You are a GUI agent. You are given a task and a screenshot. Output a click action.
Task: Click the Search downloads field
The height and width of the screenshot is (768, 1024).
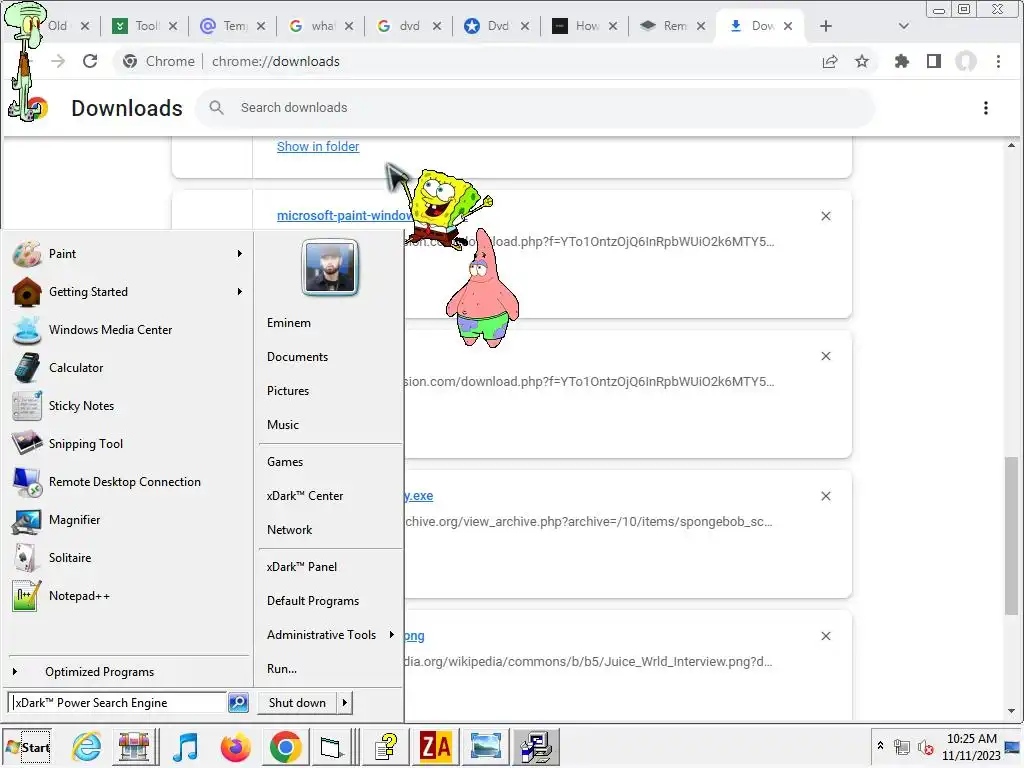coord(536,108)
